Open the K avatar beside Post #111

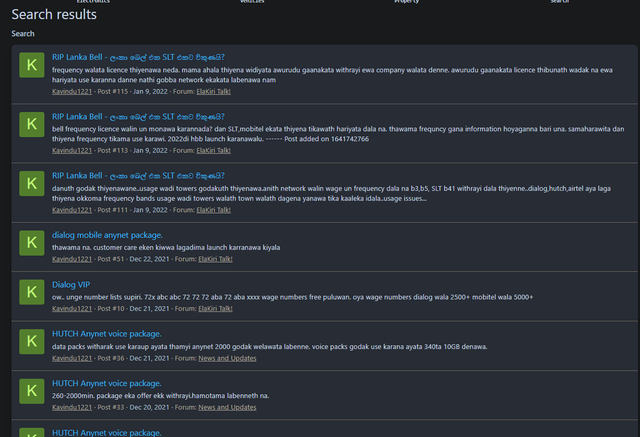[x=32, y=184]
